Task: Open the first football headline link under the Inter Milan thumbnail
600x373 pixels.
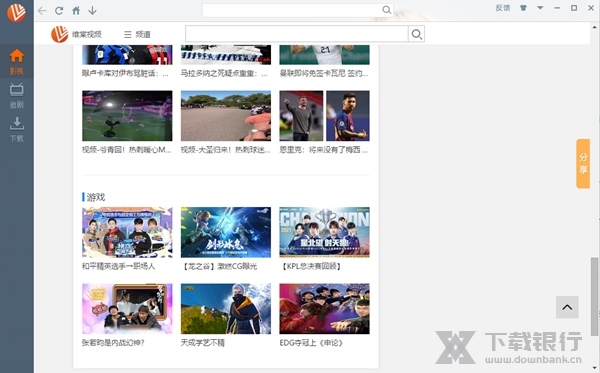Action: 125,73
